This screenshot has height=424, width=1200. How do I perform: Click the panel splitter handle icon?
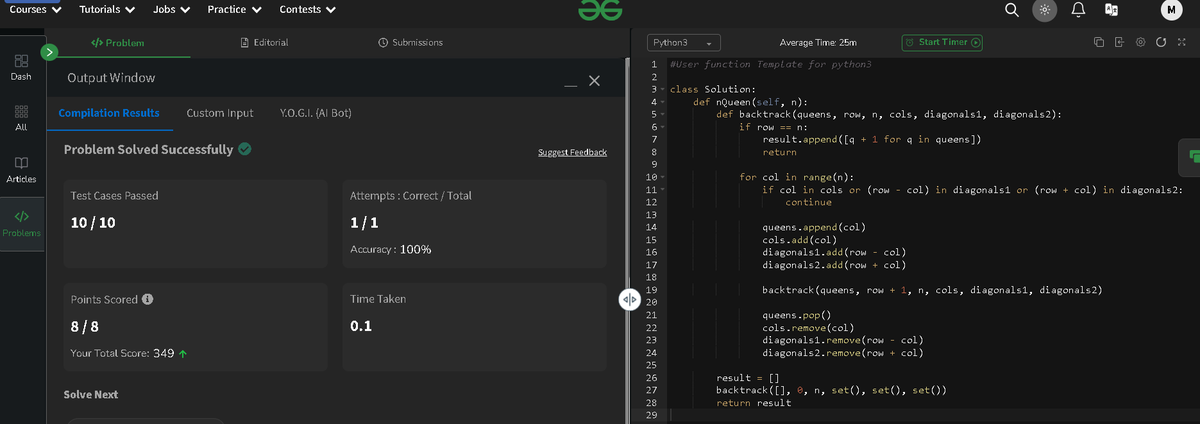(x=629, y=299)
